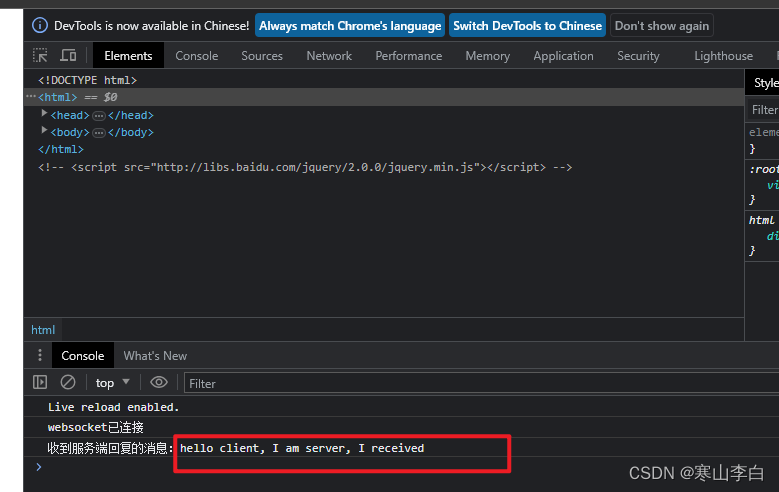Open the top JavaScript context dropdown
Viewport: 779px width, 492px height.
pos(112,383)
